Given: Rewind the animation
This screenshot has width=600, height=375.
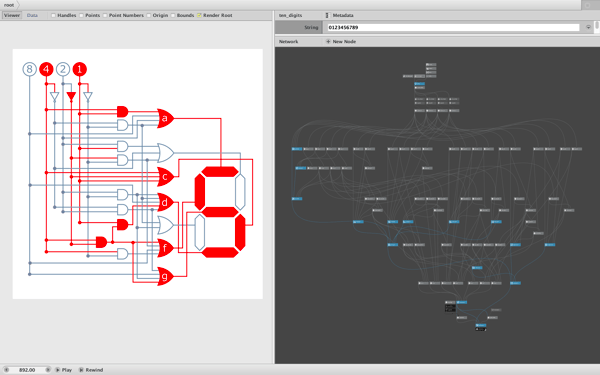Looking at the screenshot, I should pos(91,370).
